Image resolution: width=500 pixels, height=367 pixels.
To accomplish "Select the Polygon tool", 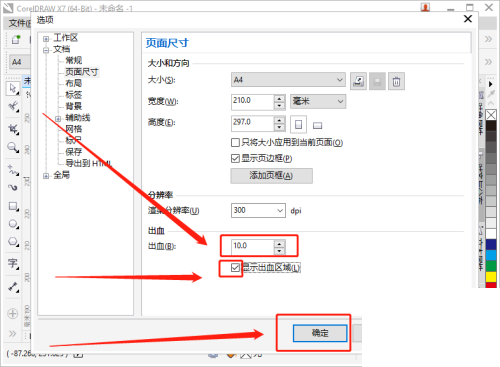I will [13, 241].
